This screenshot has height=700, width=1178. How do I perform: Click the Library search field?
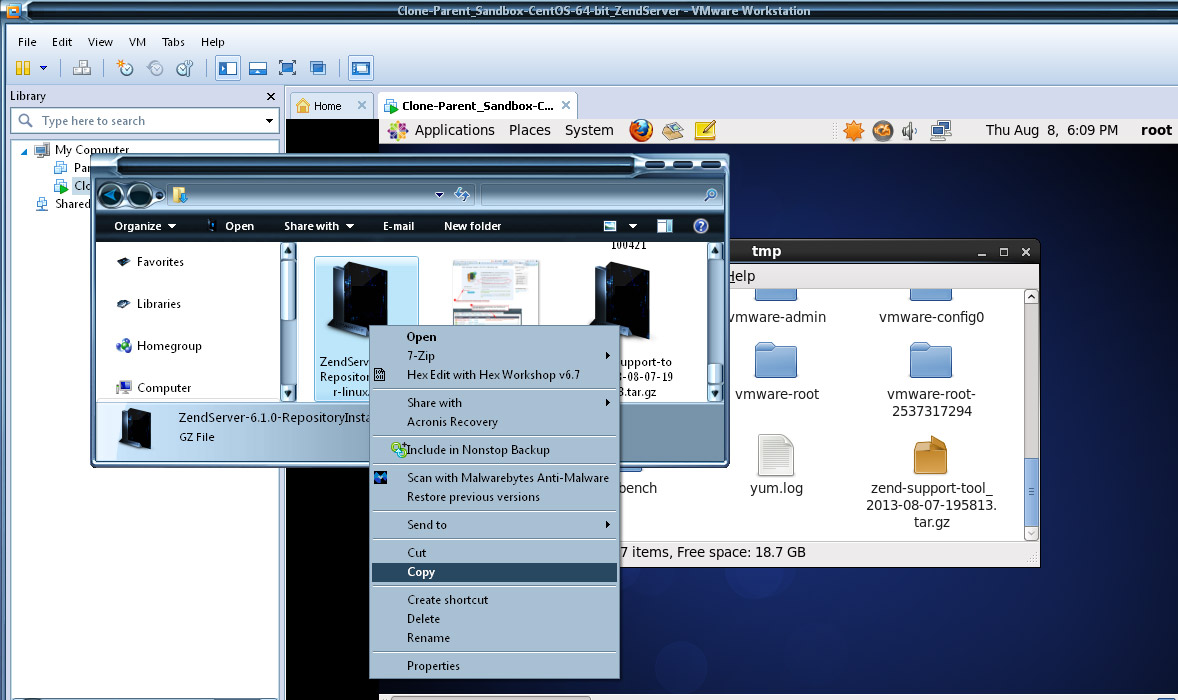click(144, 121)
